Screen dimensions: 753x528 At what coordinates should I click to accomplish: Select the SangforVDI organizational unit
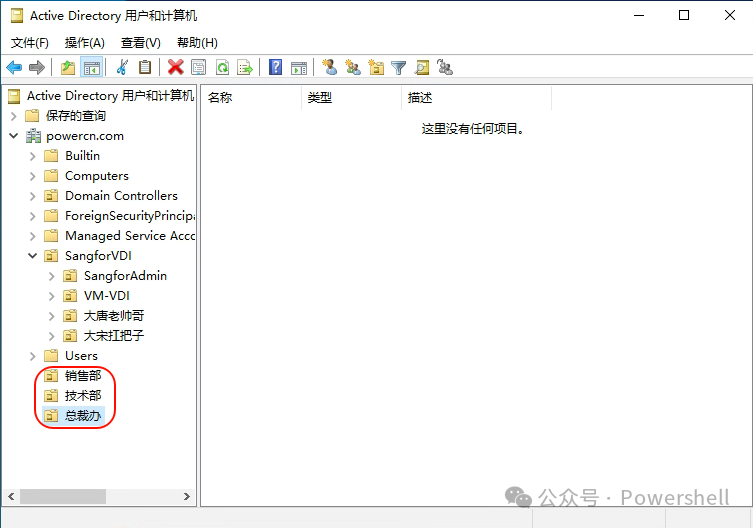[98, 256]
